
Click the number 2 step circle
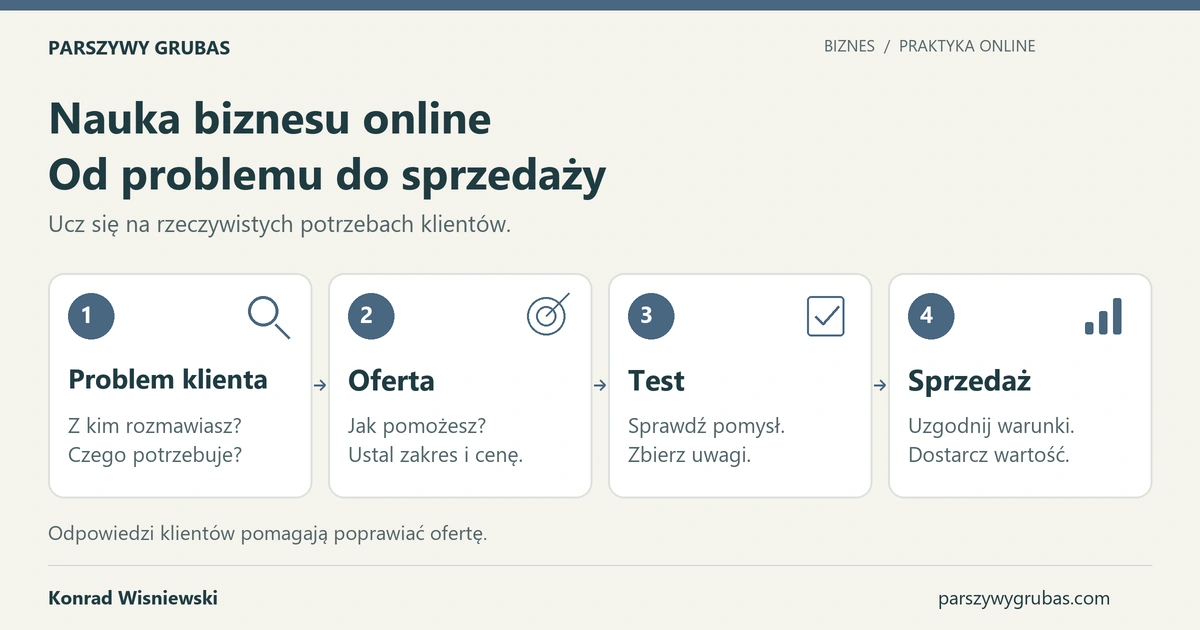pos(371,316)
